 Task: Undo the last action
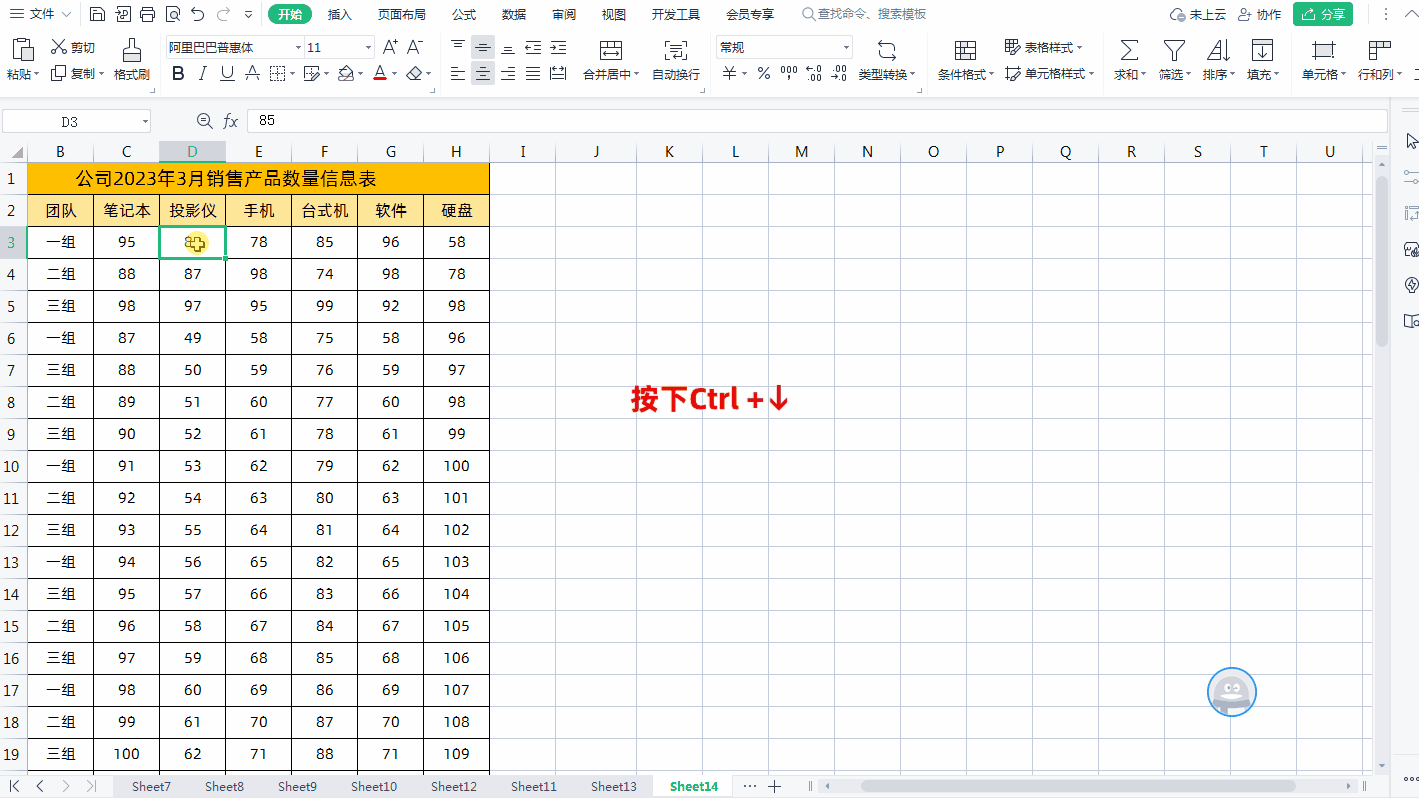click(x=198, y=14)
